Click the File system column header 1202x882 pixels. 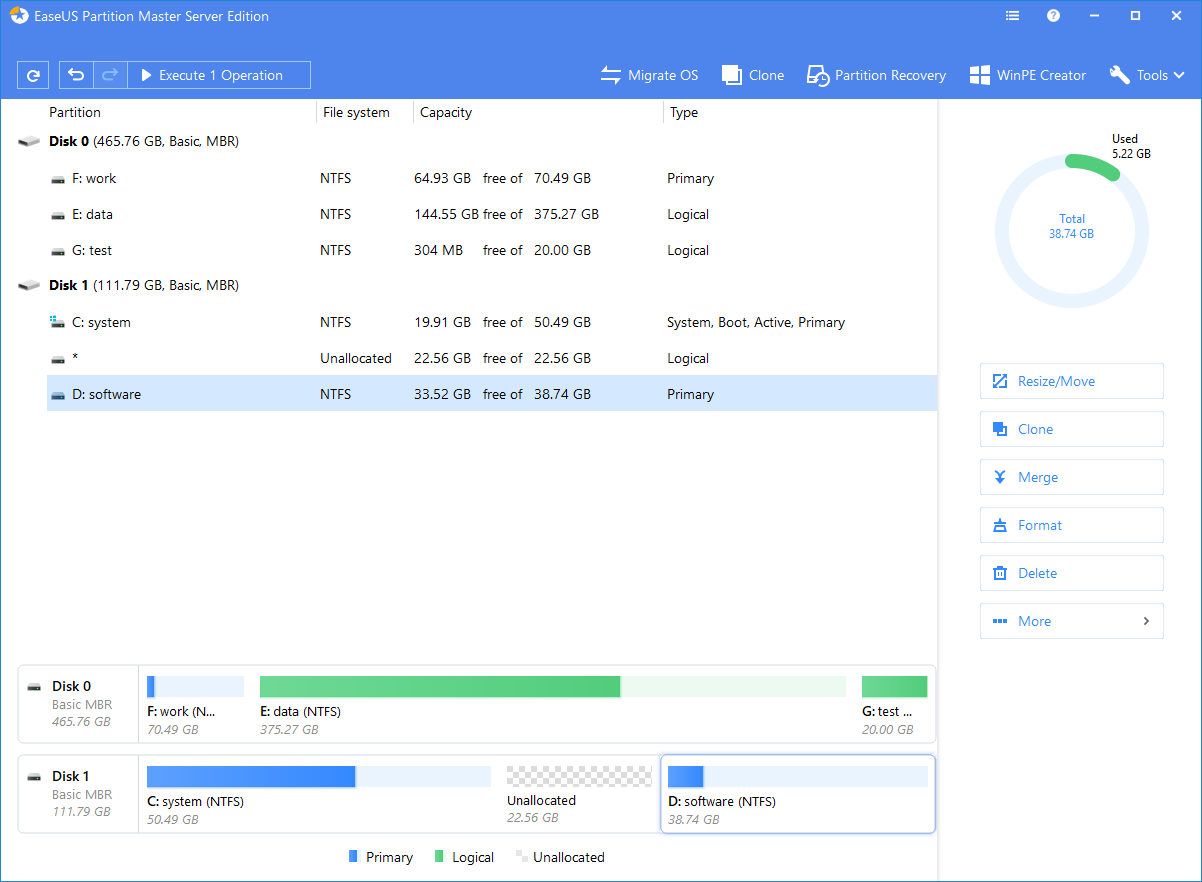point(355,112)
